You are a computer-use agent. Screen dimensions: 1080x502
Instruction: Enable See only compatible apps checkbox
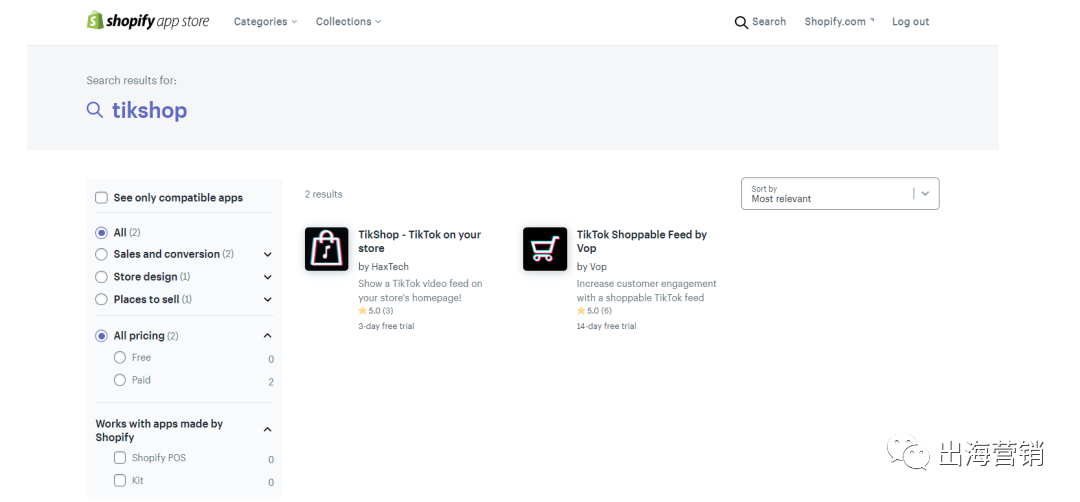point(101,198)
